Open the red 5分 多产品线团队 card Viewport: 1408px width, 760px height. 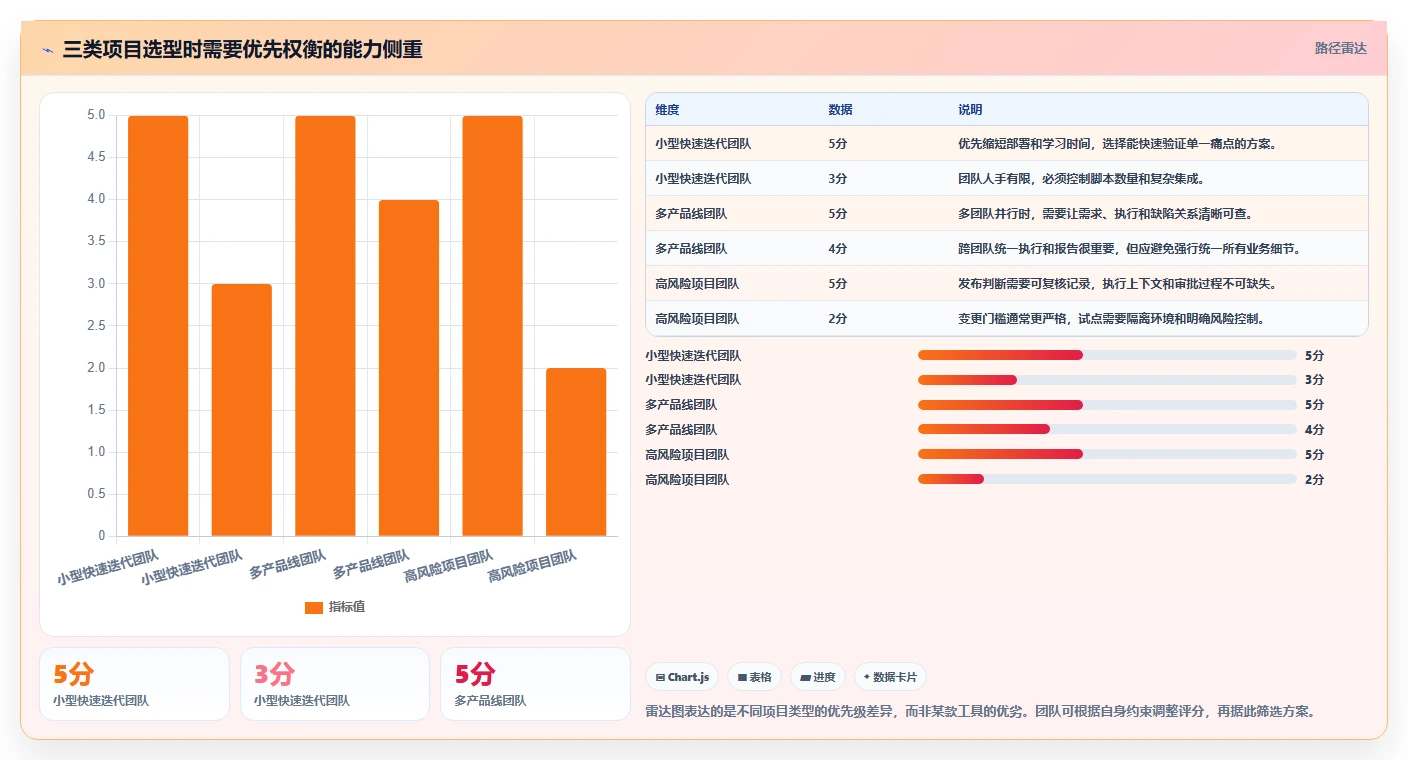(535, 684)
